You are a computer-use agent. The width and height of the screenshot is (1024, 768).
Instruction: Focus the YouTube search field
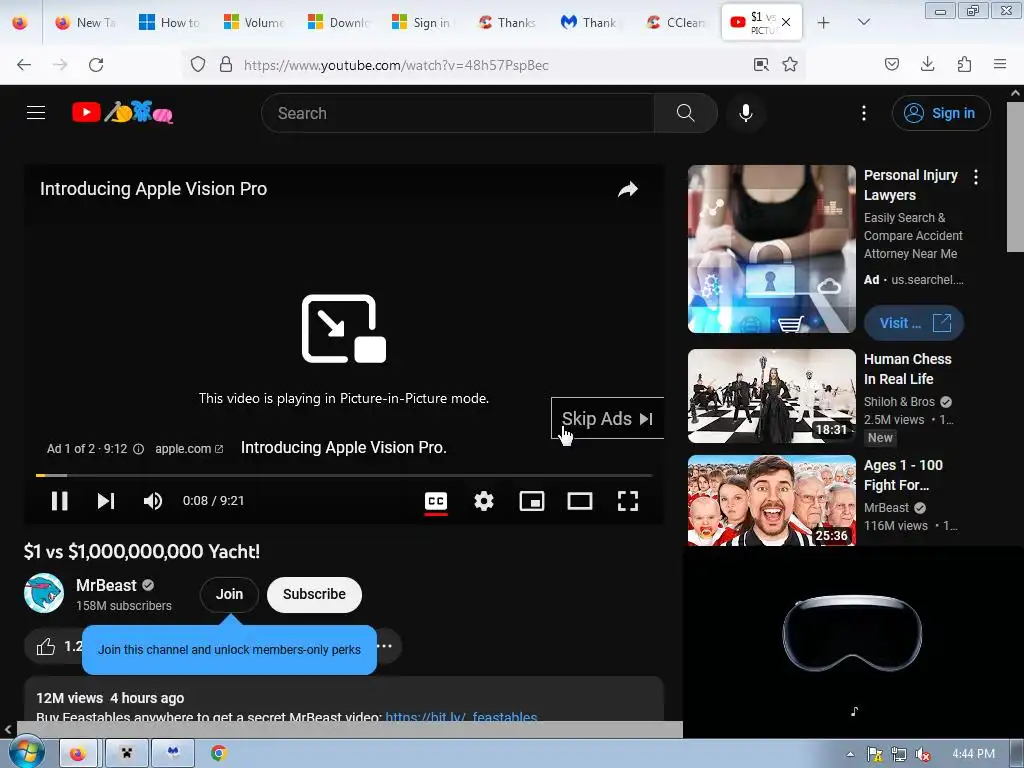coord(457,113)
